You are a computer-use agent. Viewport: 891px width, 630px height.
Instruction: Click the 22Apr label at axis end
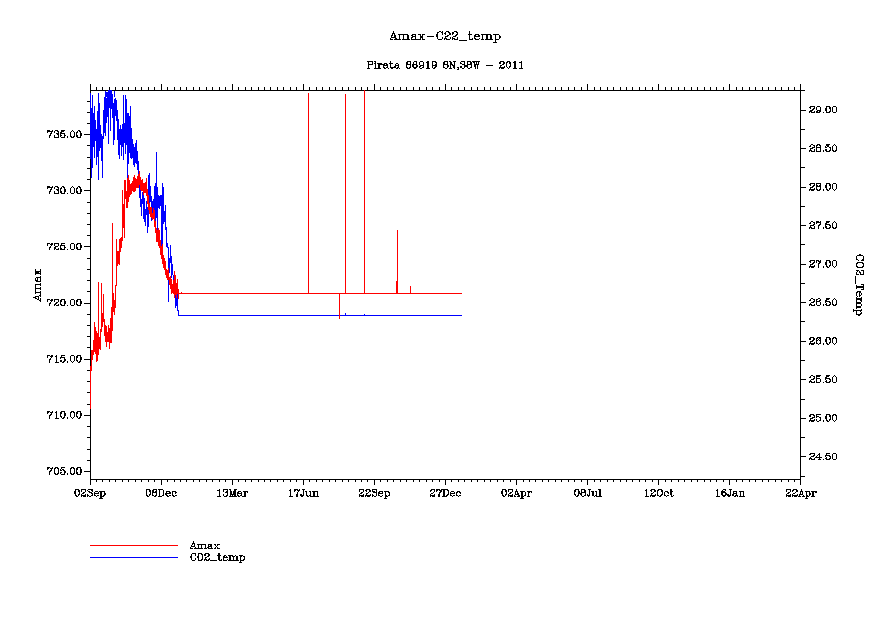pyautogui.click(x=800, y=492)
